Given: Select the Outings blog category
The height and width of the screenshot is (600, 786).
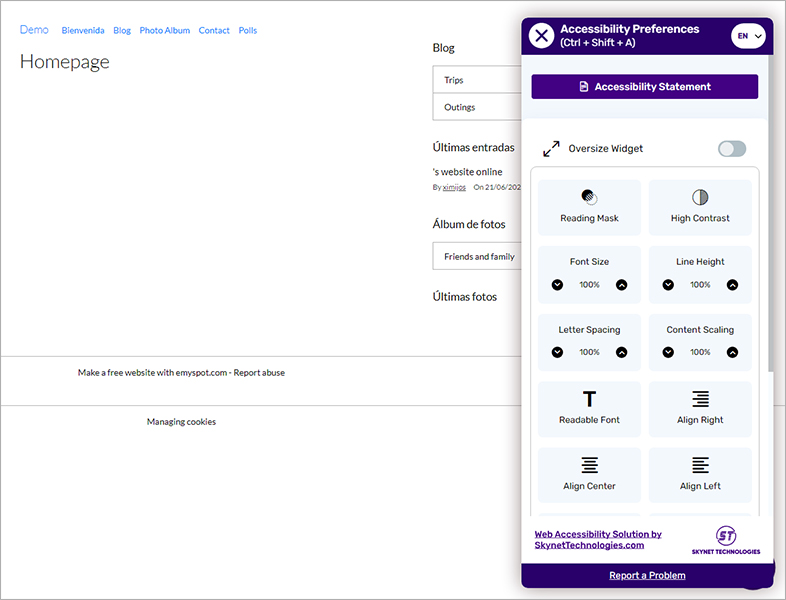Looking at the screenshot, I should [477, 107].
